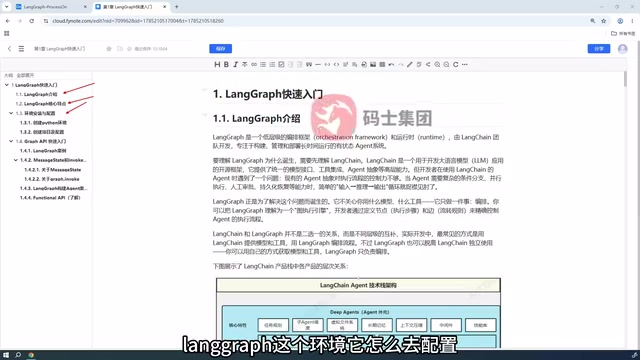Insert a horizontal rule line
This screenshot has width=640, height=360.
(318, 64)
